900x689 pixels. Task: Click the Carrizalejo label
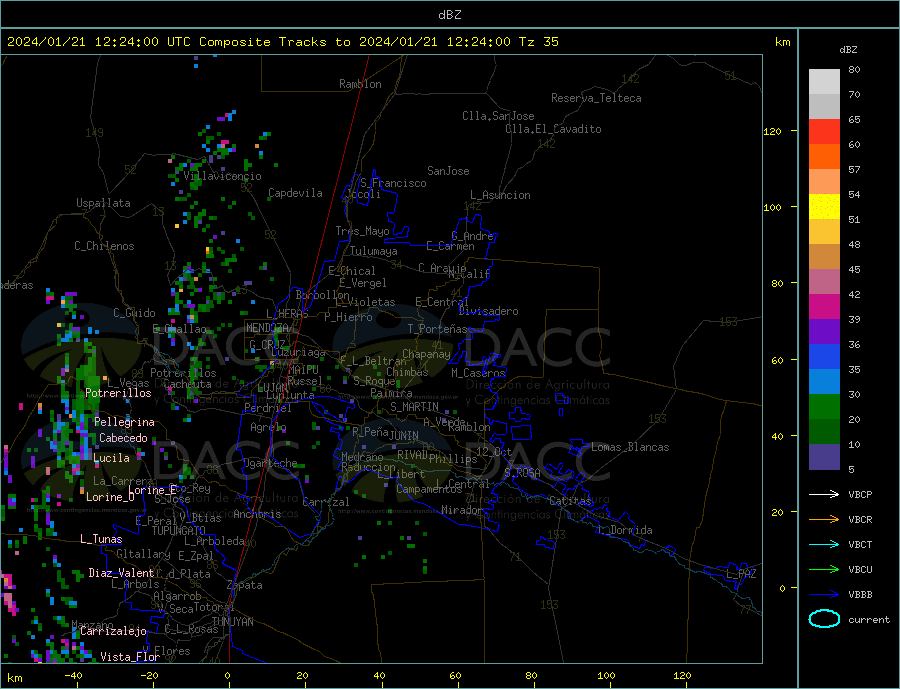click(113, 632)
